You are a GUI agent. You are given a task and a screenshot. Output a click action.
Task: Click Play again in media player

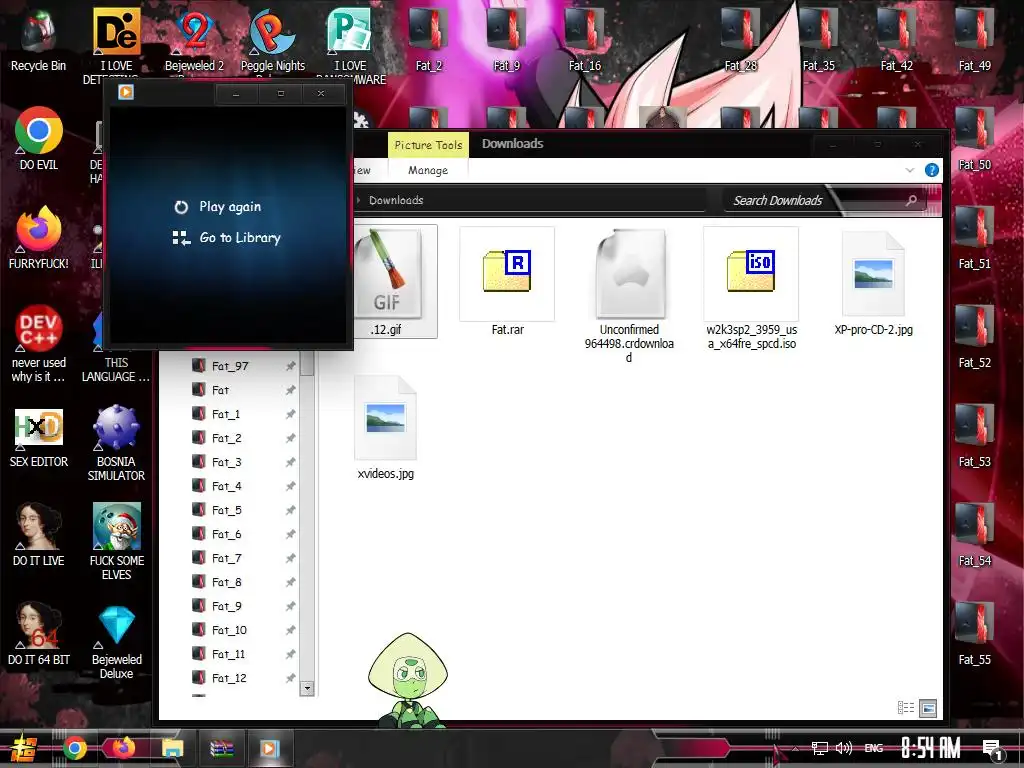coord(217,207)
